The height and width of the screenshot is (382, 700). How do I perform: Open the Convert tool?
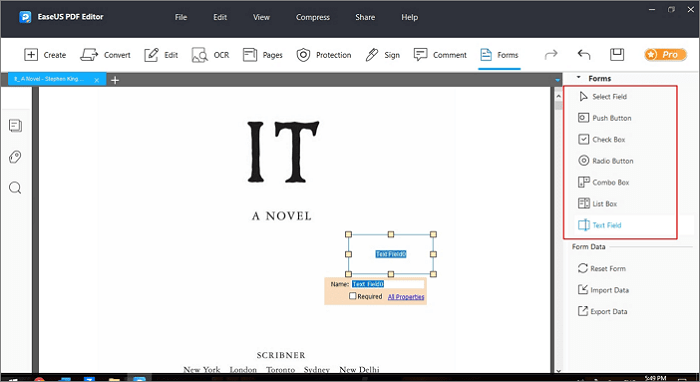click(105, 55)
